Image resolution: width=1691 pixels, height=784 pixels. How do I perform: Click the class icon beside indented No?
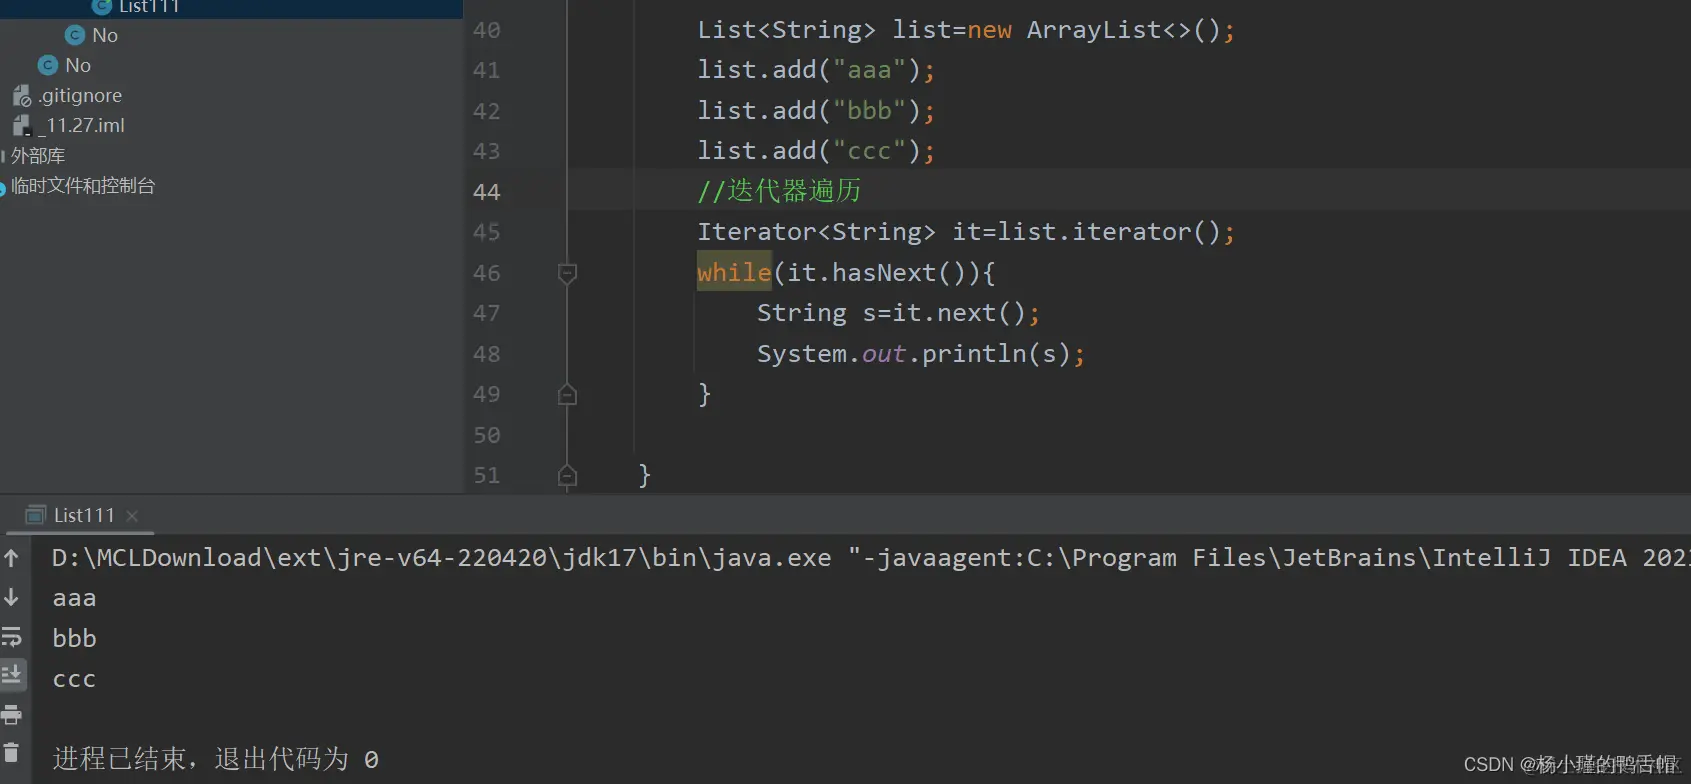point(75,35)
